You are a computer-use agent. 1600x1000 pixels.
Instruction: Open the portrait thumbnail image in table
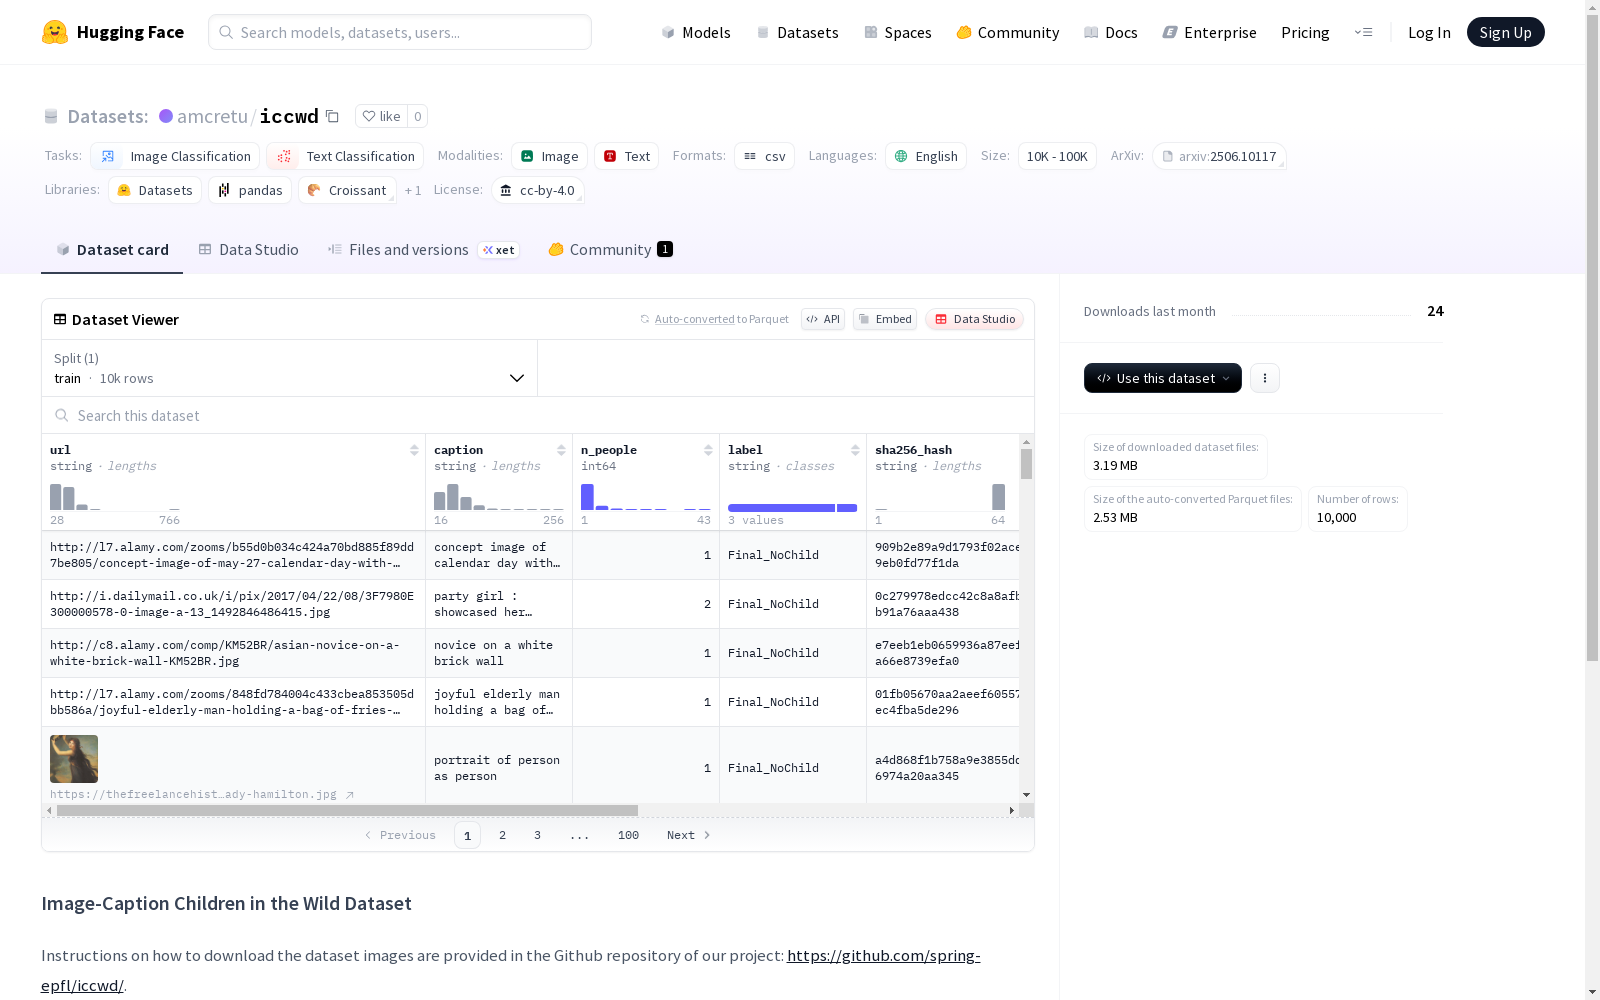coord(74,759)
